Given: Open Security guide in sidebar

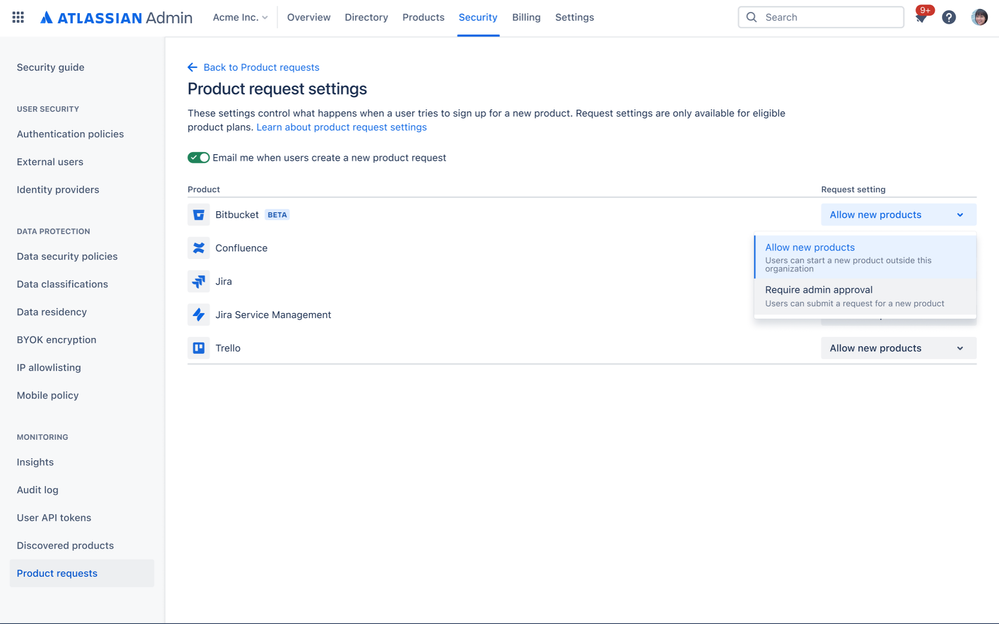Looking at the screenshot, I should click(x=50, y=67).
